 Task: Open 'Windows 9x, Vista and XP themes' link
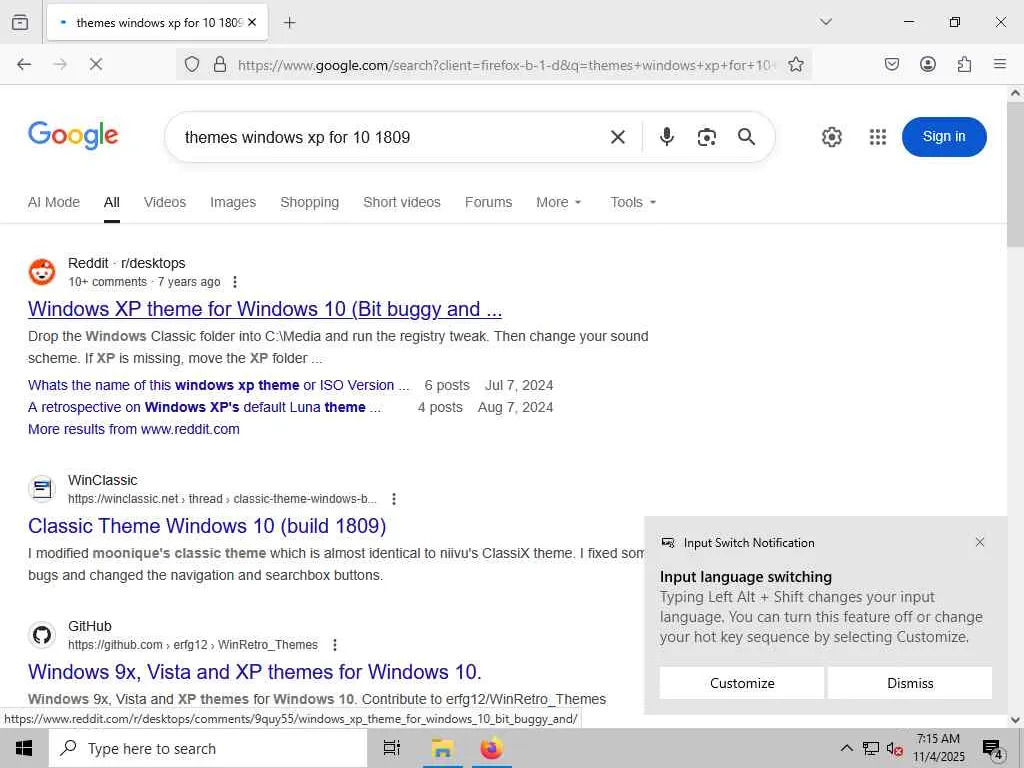pyautogui.click(x=255, y=672)
